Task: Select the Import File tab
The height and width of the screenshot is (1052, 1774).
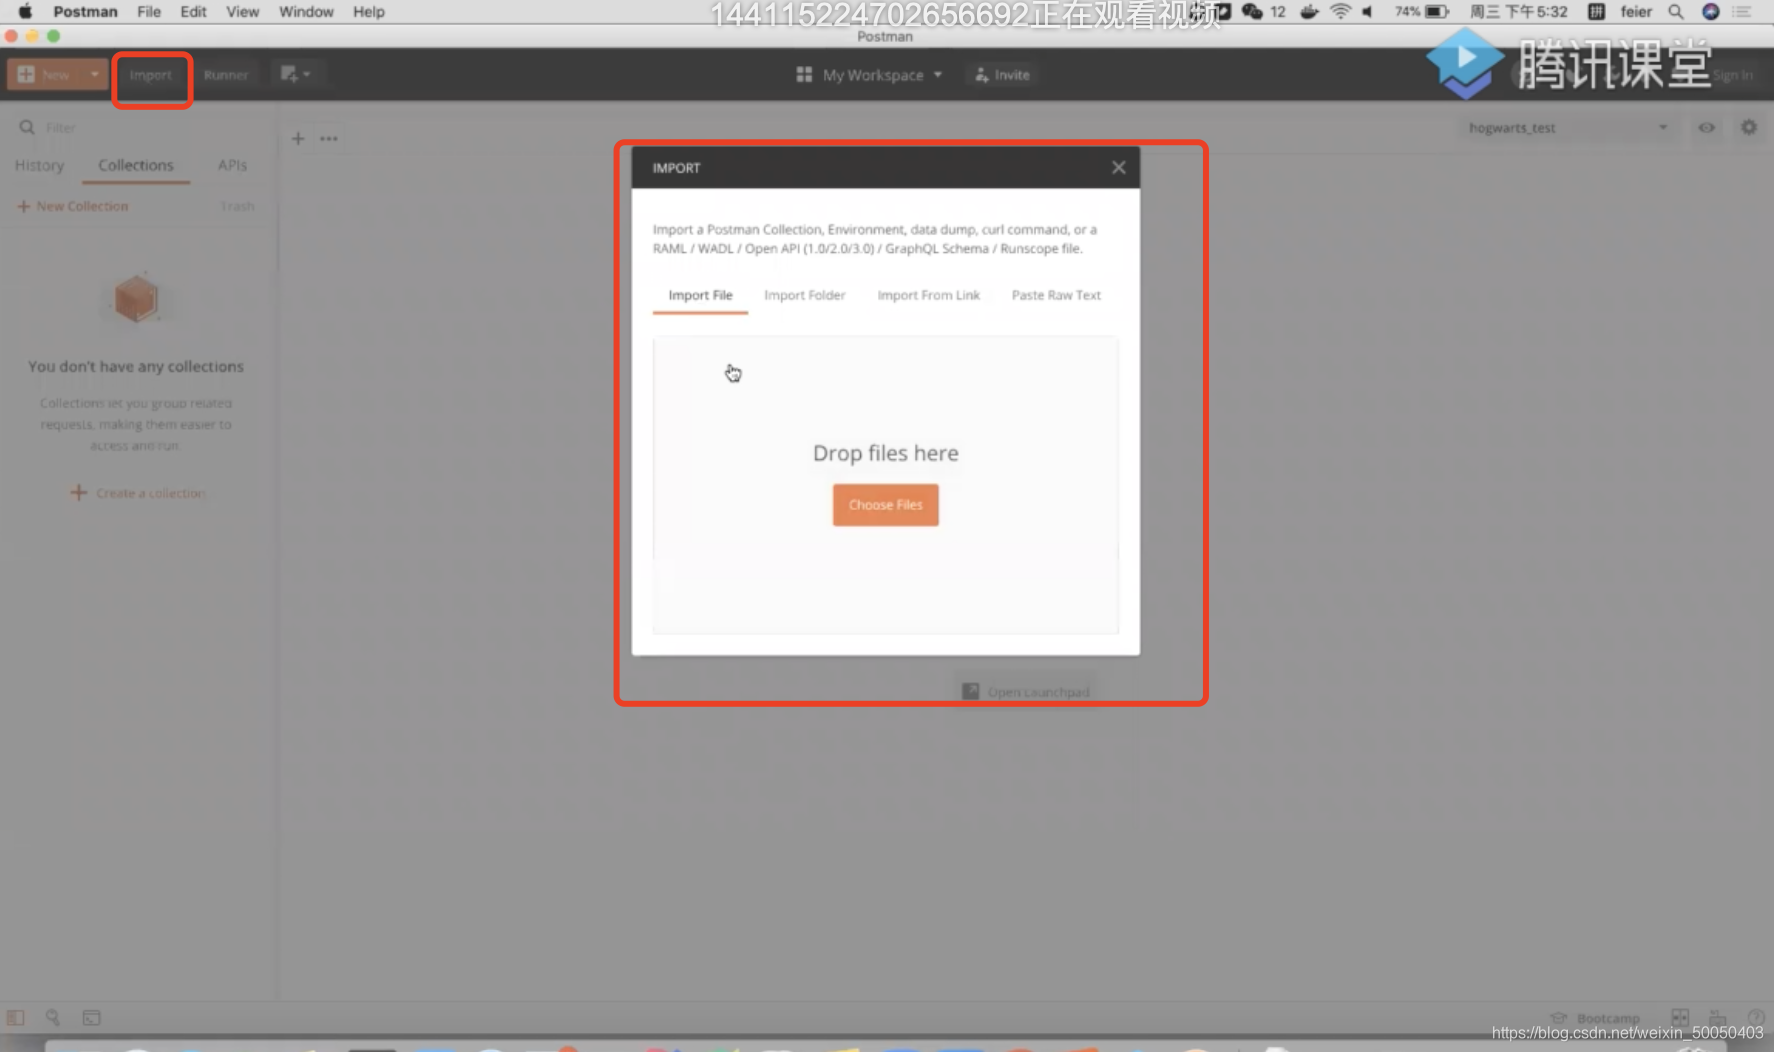Action: pos(700,295)
